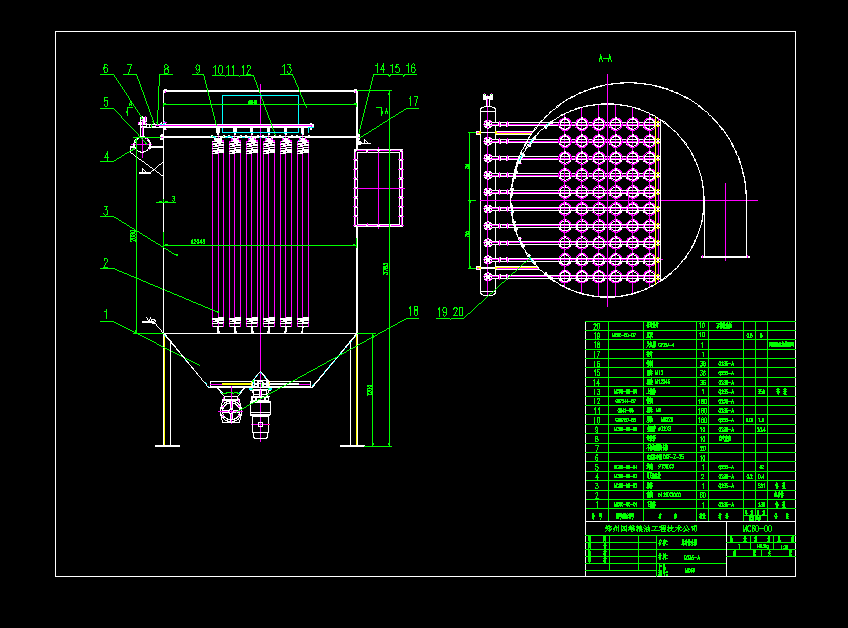Click row number 20 in the parts table

click(597, 326)
